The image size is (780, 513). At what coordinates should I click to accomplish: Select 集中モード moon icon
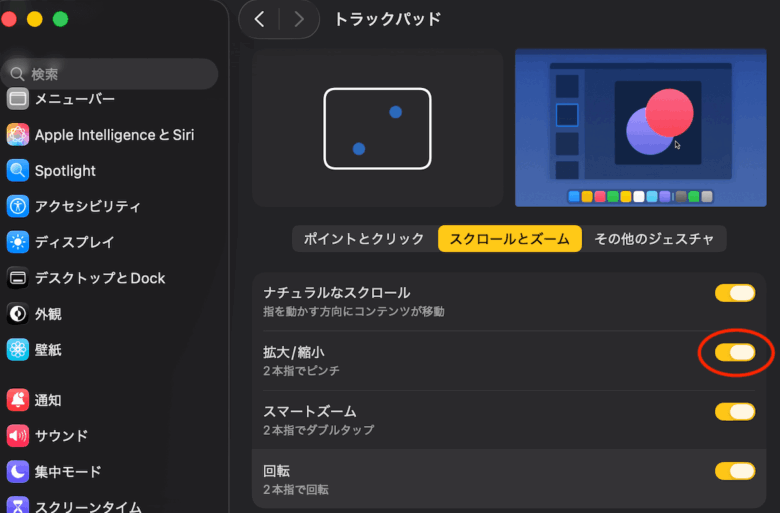[18, 472]
